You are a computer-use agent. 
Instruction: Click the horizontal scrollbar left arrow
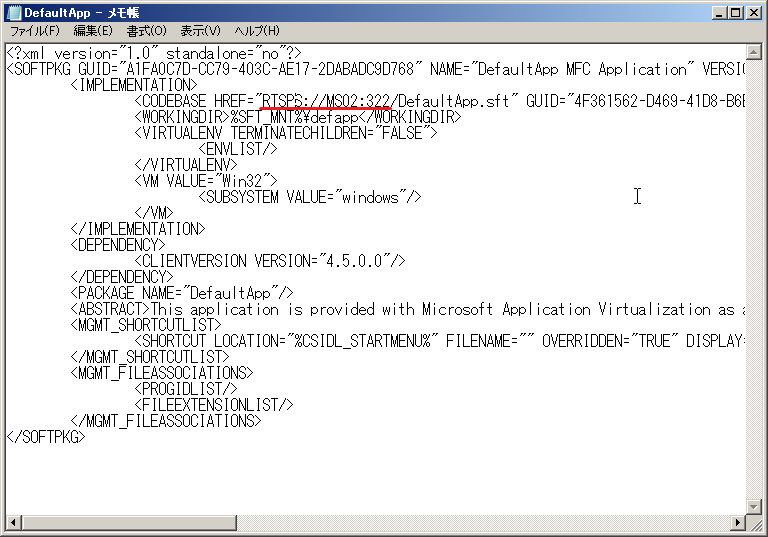click(x=13, y=523)
